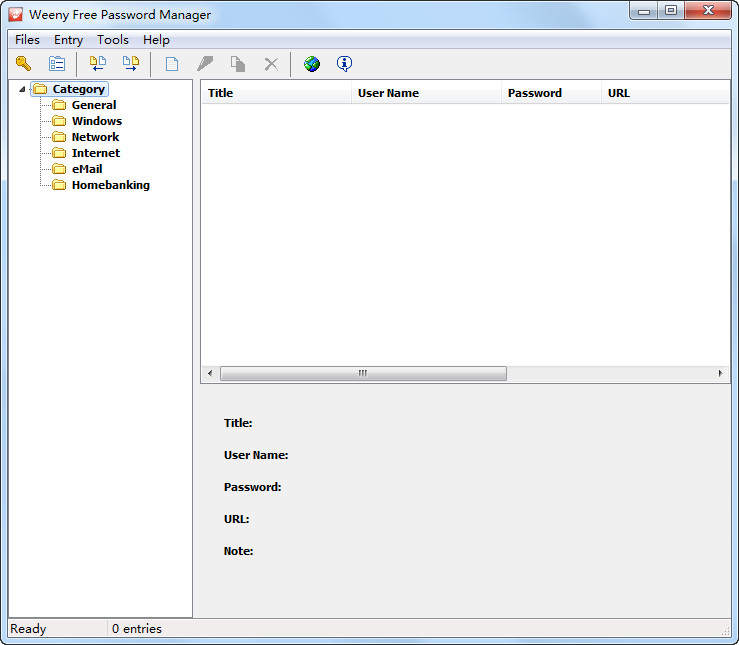Click the edit entry pen icon
Viewport: 739px width, 645px height.
[x=205, y=64]
